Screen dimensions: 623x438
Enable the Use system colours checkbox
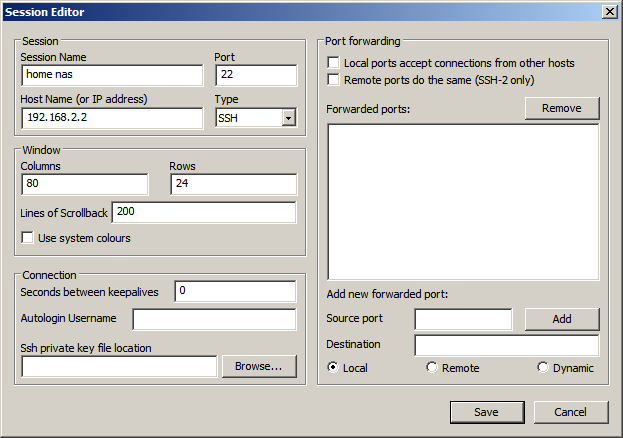27,238
